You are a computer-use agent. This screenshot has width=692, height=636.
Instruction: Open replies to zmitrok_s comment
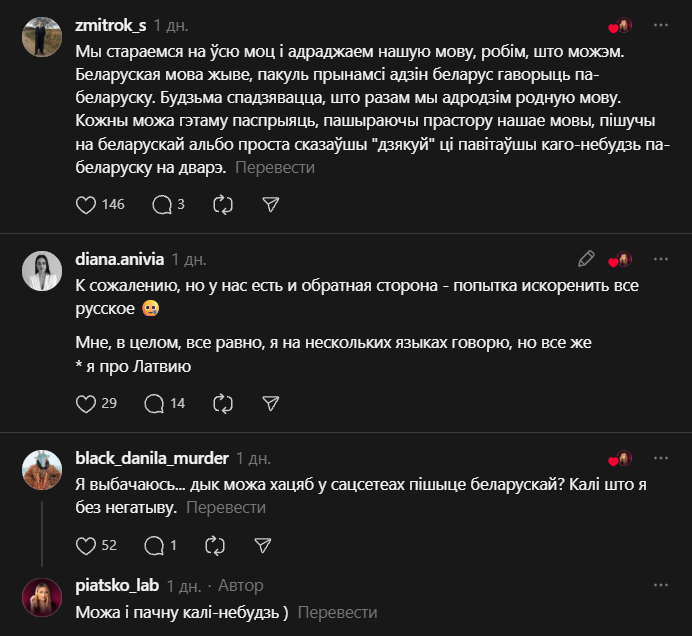(162, 204)
